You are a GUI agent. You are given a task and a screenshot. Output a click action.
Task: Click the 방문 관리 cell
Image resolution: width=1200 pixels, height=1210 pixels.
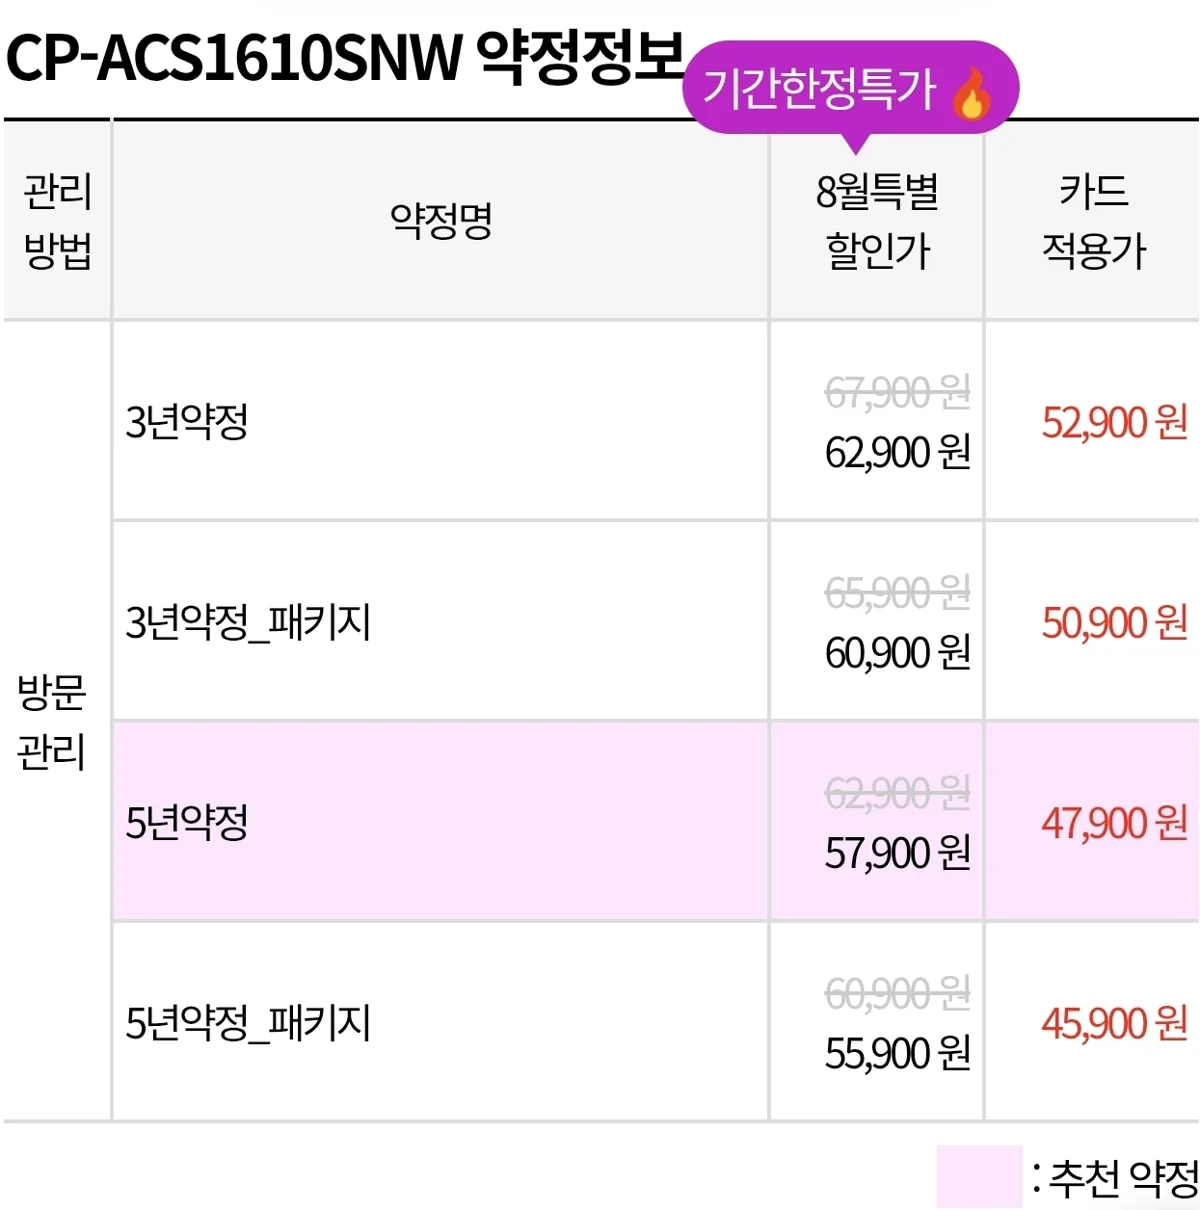click(52, 721)
